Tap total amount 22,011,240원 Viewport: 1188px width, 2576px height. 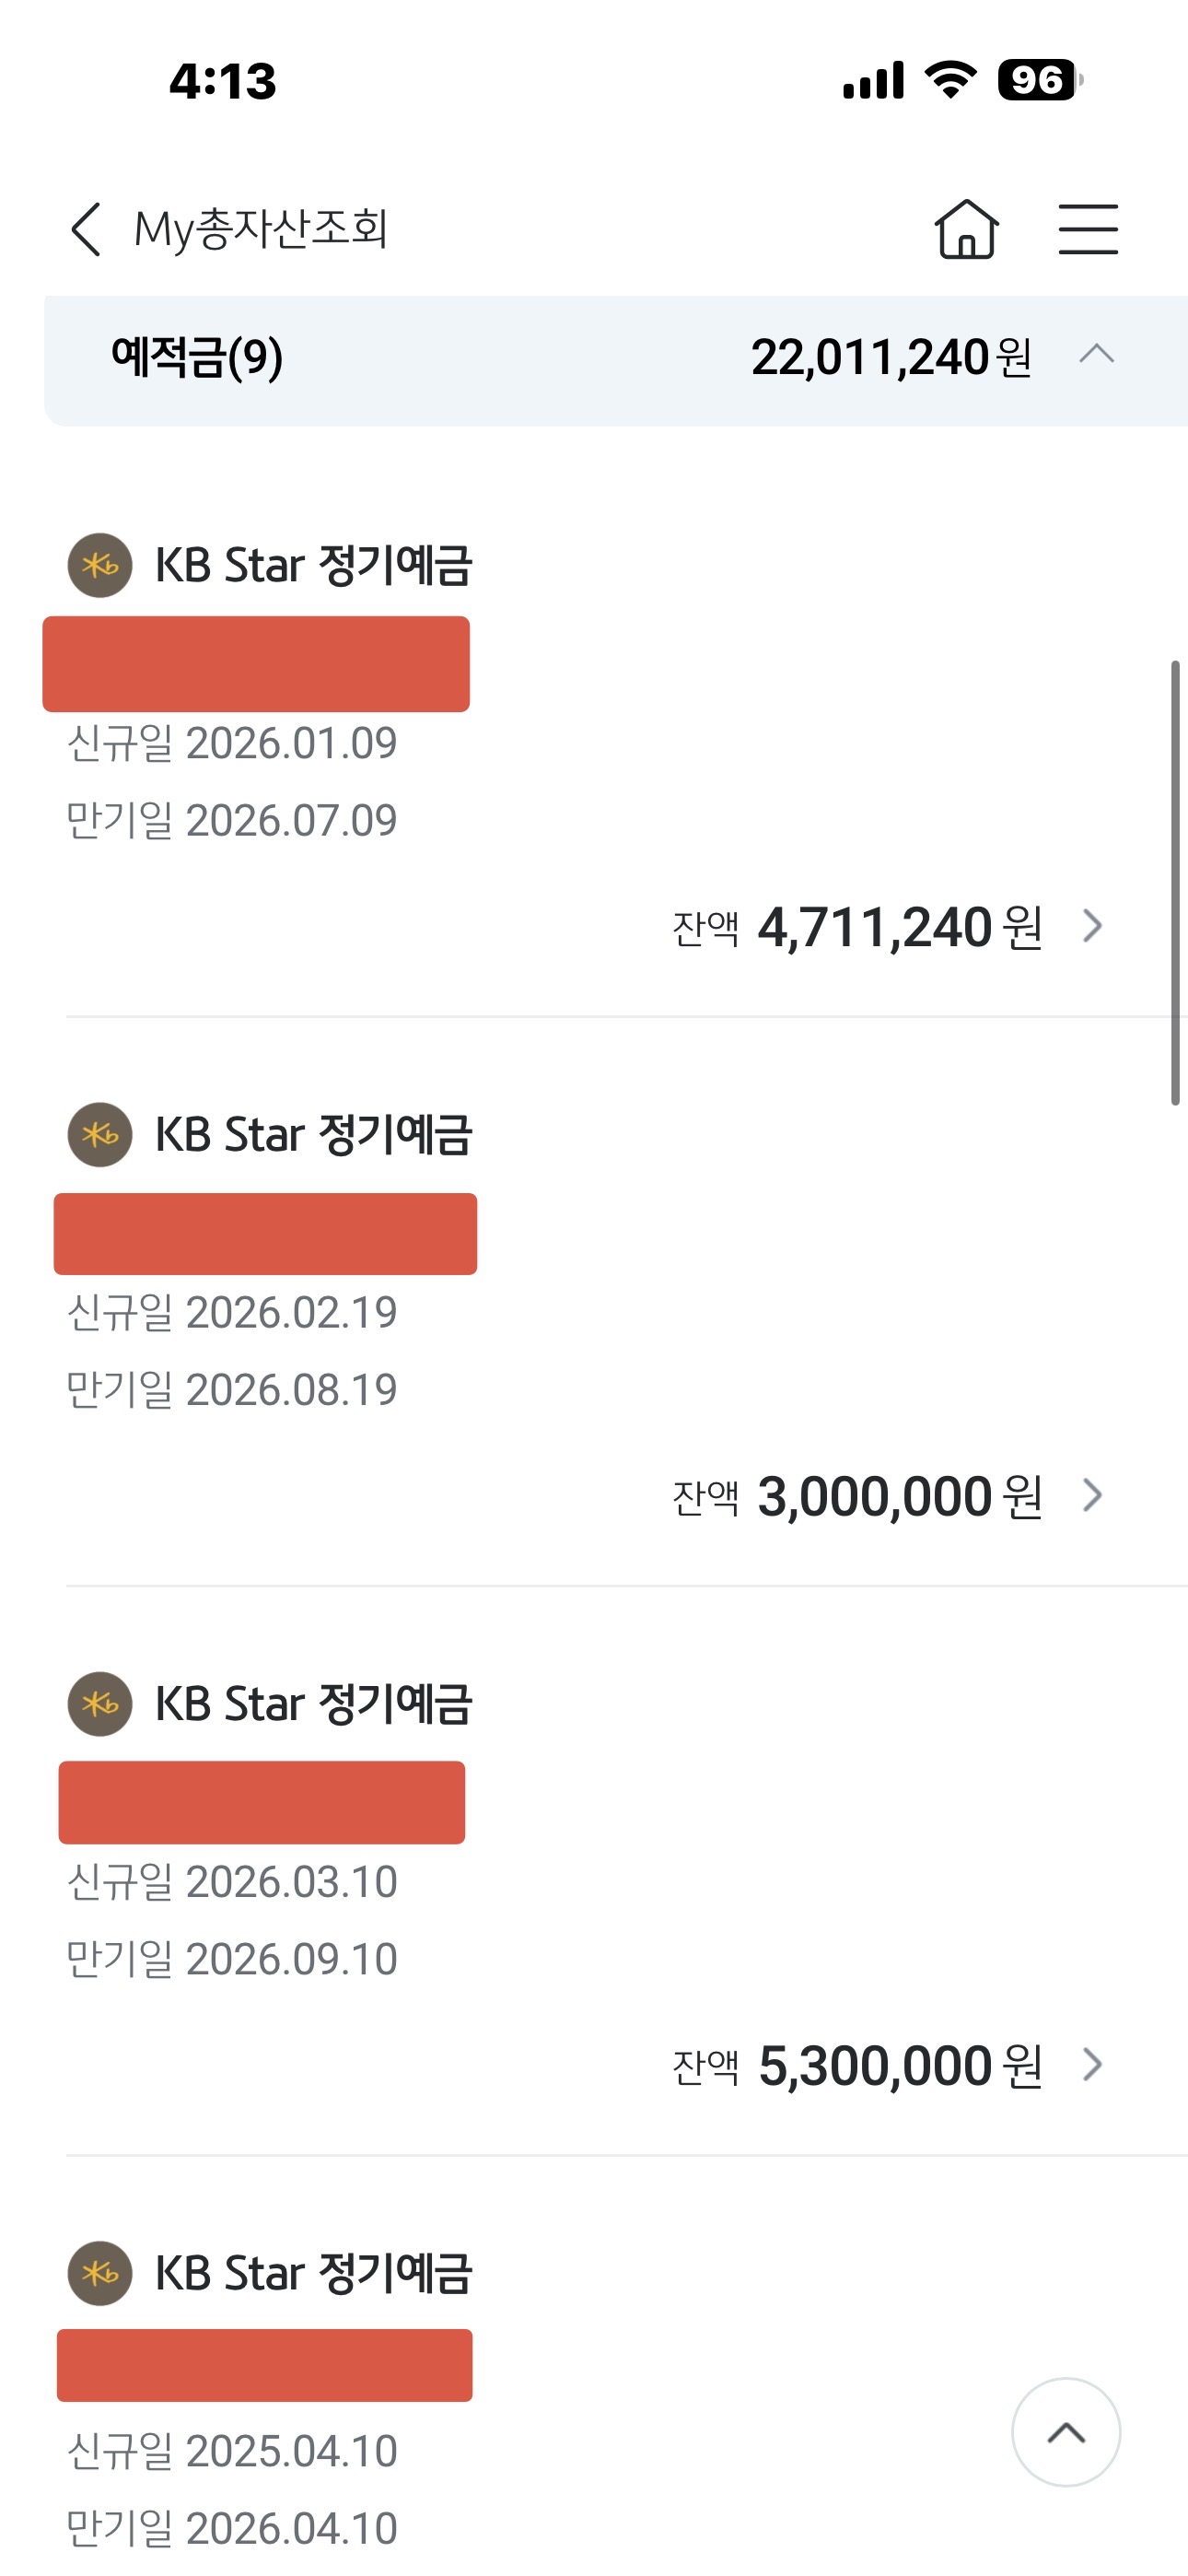point(890,358)
